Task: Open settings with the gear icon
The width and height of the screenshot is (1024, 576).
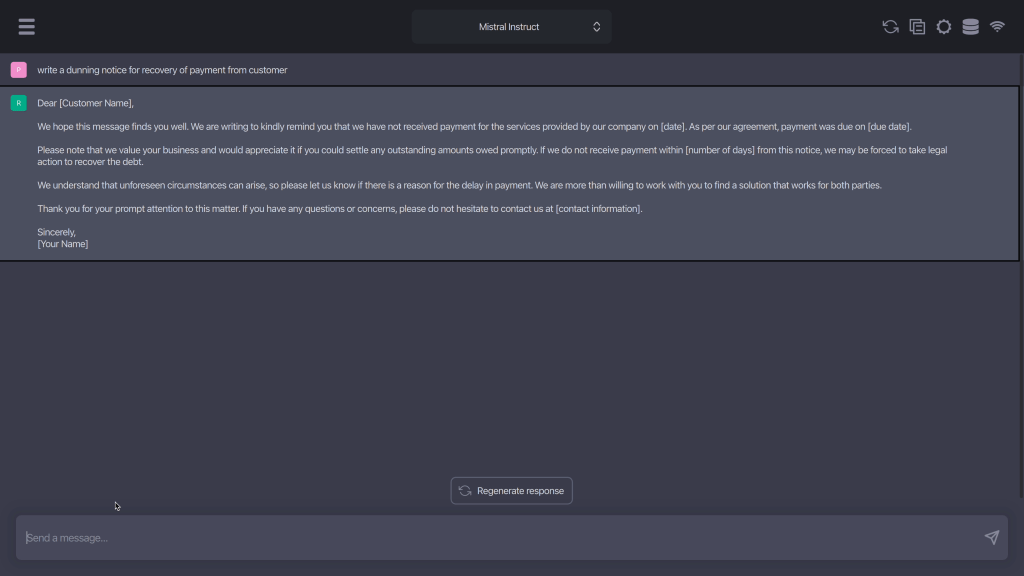Action: [944, 27]
